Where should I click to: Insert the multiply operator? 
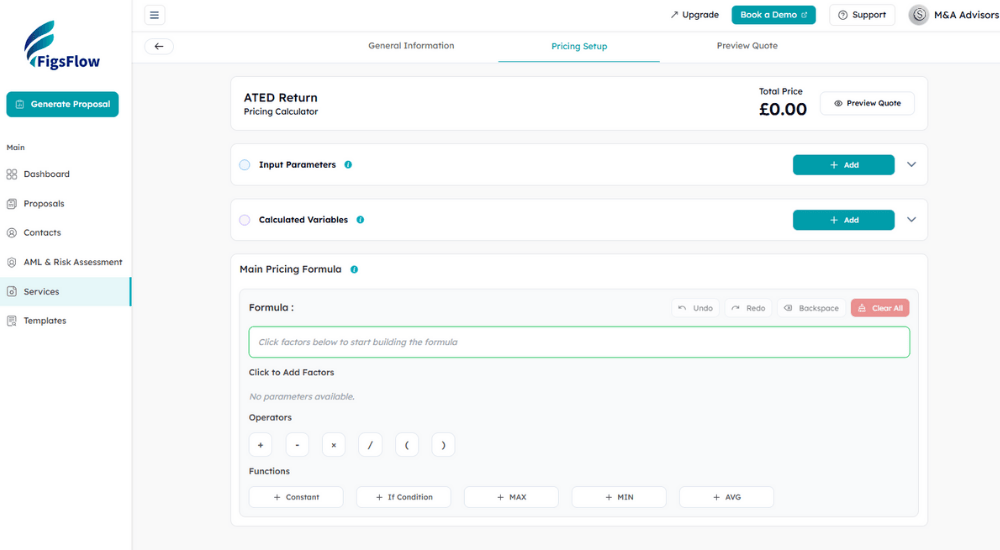click(x=334, y=445)
